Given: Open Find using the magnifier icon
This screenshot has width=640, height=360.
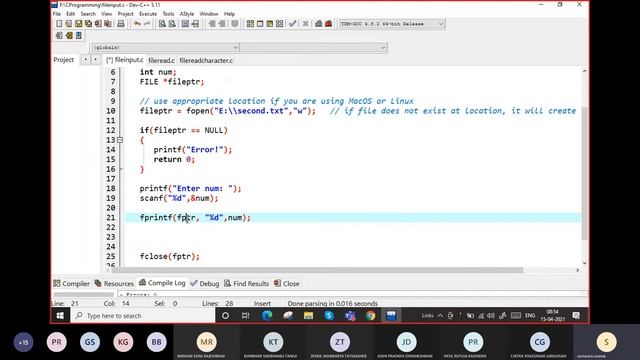Looking at the screenshot, I should [162, 24].
